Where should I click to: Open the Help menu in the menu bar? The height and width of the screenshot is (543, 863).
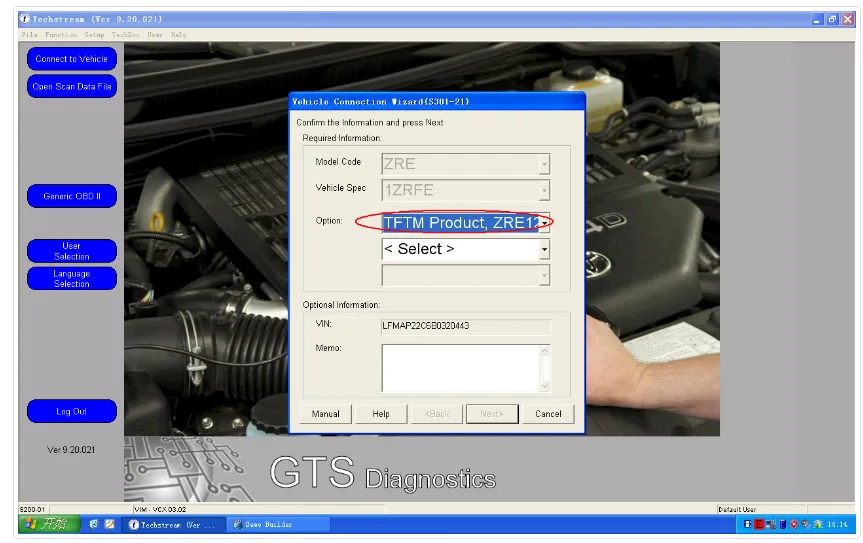[x=178, y=35]
